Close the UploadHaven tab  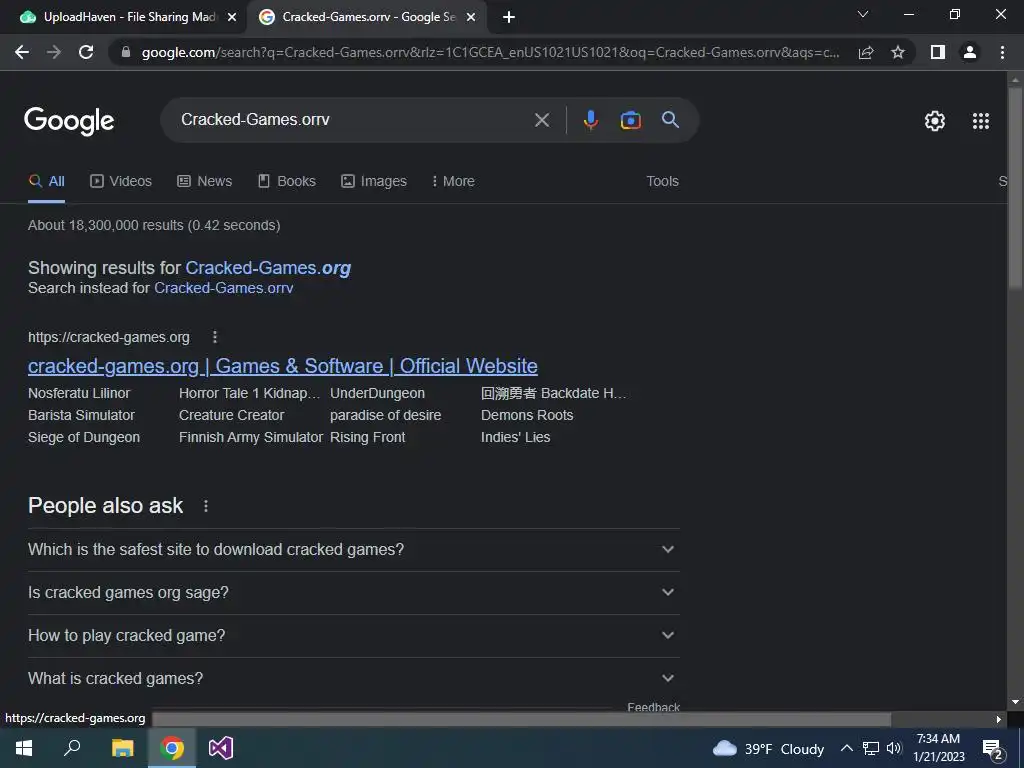[x=231, y=17]
